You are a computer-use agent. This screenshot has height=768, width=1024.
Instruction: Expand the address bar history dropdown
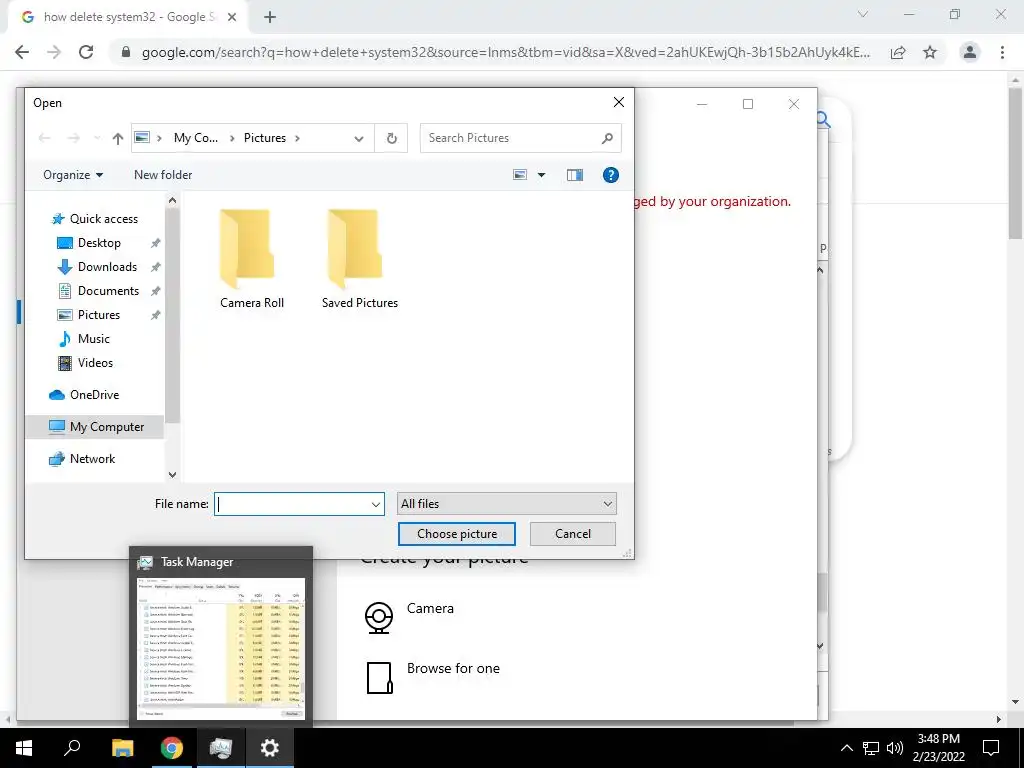pyautogui.click(x=359, y=138)
